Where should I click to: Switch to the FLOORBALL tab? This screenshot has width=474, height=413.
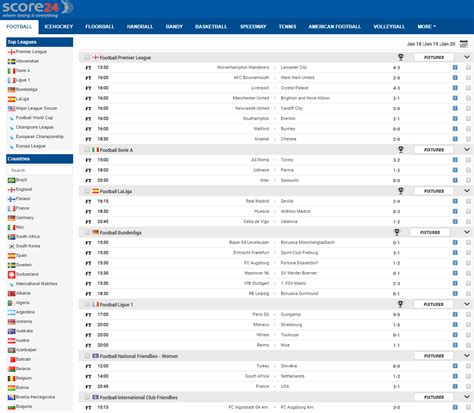pyautogui.click(x=100, y=27)
